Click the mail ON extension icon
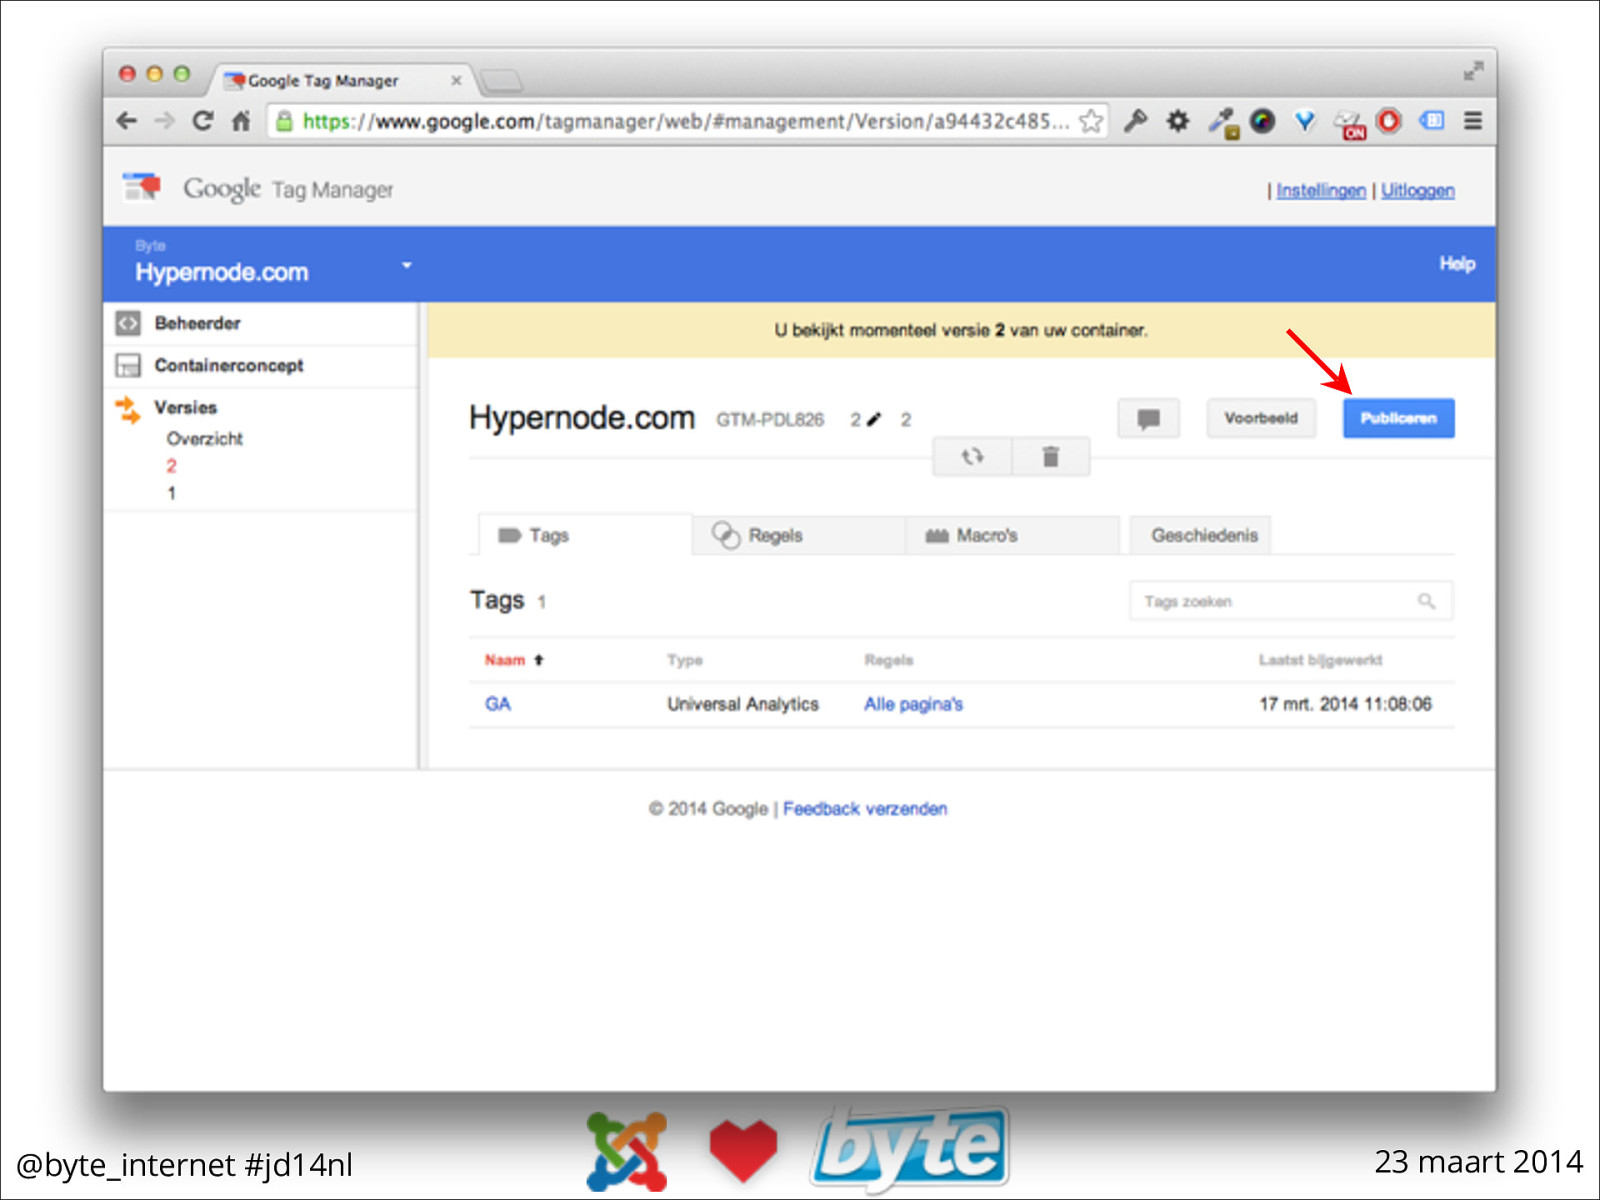Viewport: 1600px width, 1200px height. point(1348,124)
